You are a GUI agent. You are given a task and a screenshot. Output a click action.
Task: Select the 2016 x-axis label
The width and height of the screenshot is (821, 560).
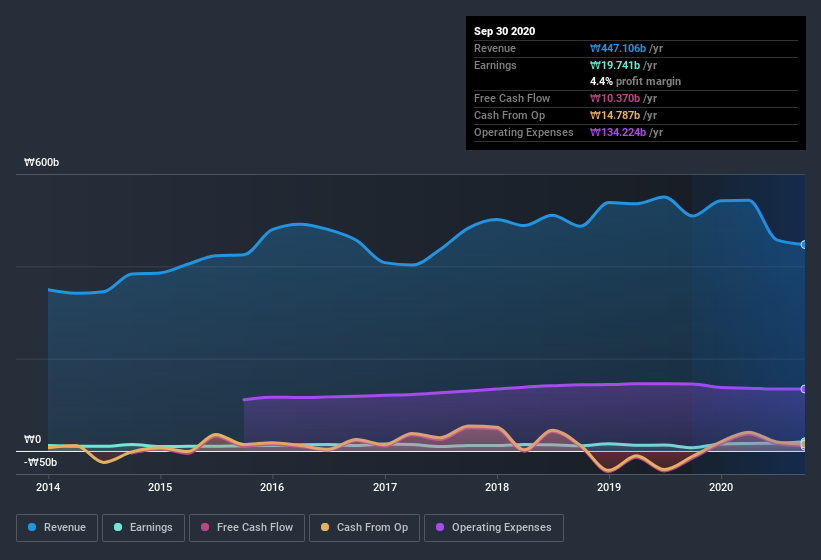click(x=272, y=488)
